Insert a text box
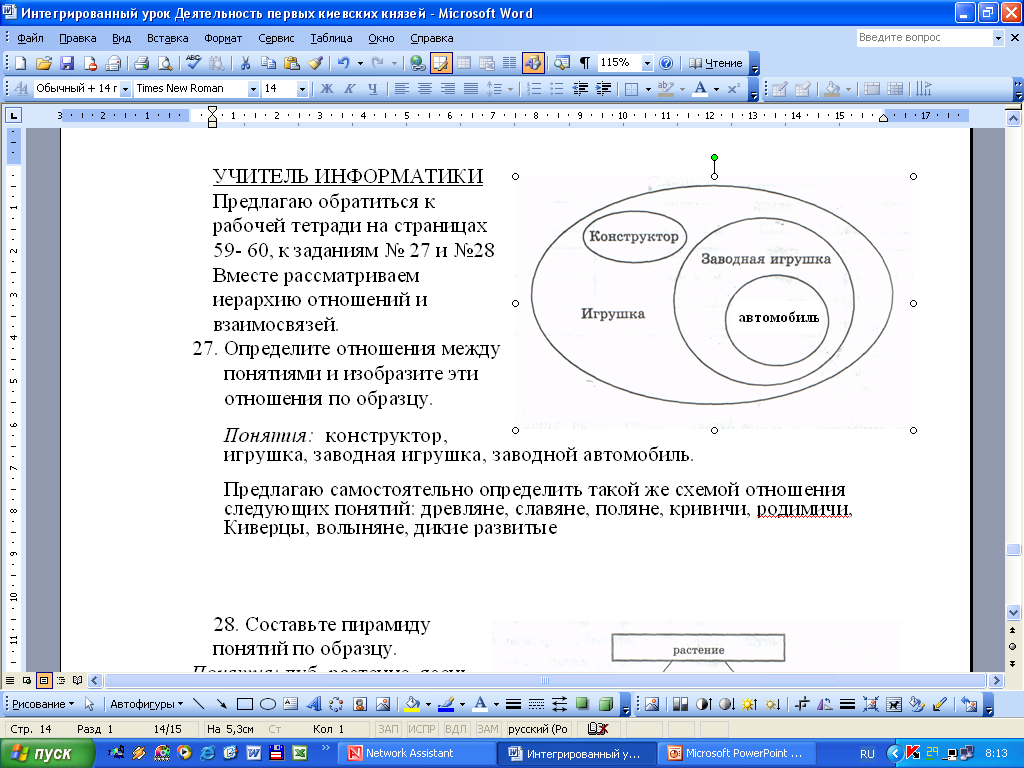The width and height of the screenshot is (1024, 768). tap(291, 704)
